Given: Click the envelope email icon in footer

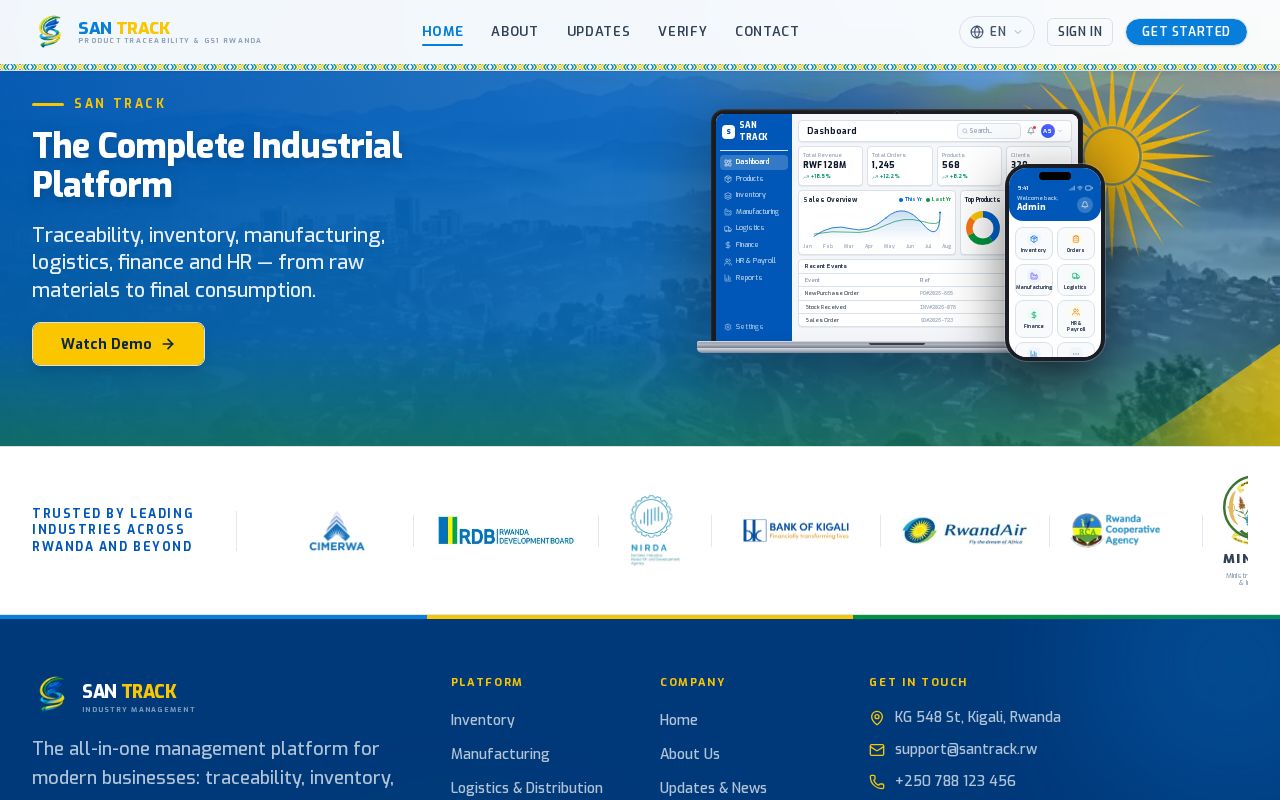Looking at the screenshot, I should 877,750.
